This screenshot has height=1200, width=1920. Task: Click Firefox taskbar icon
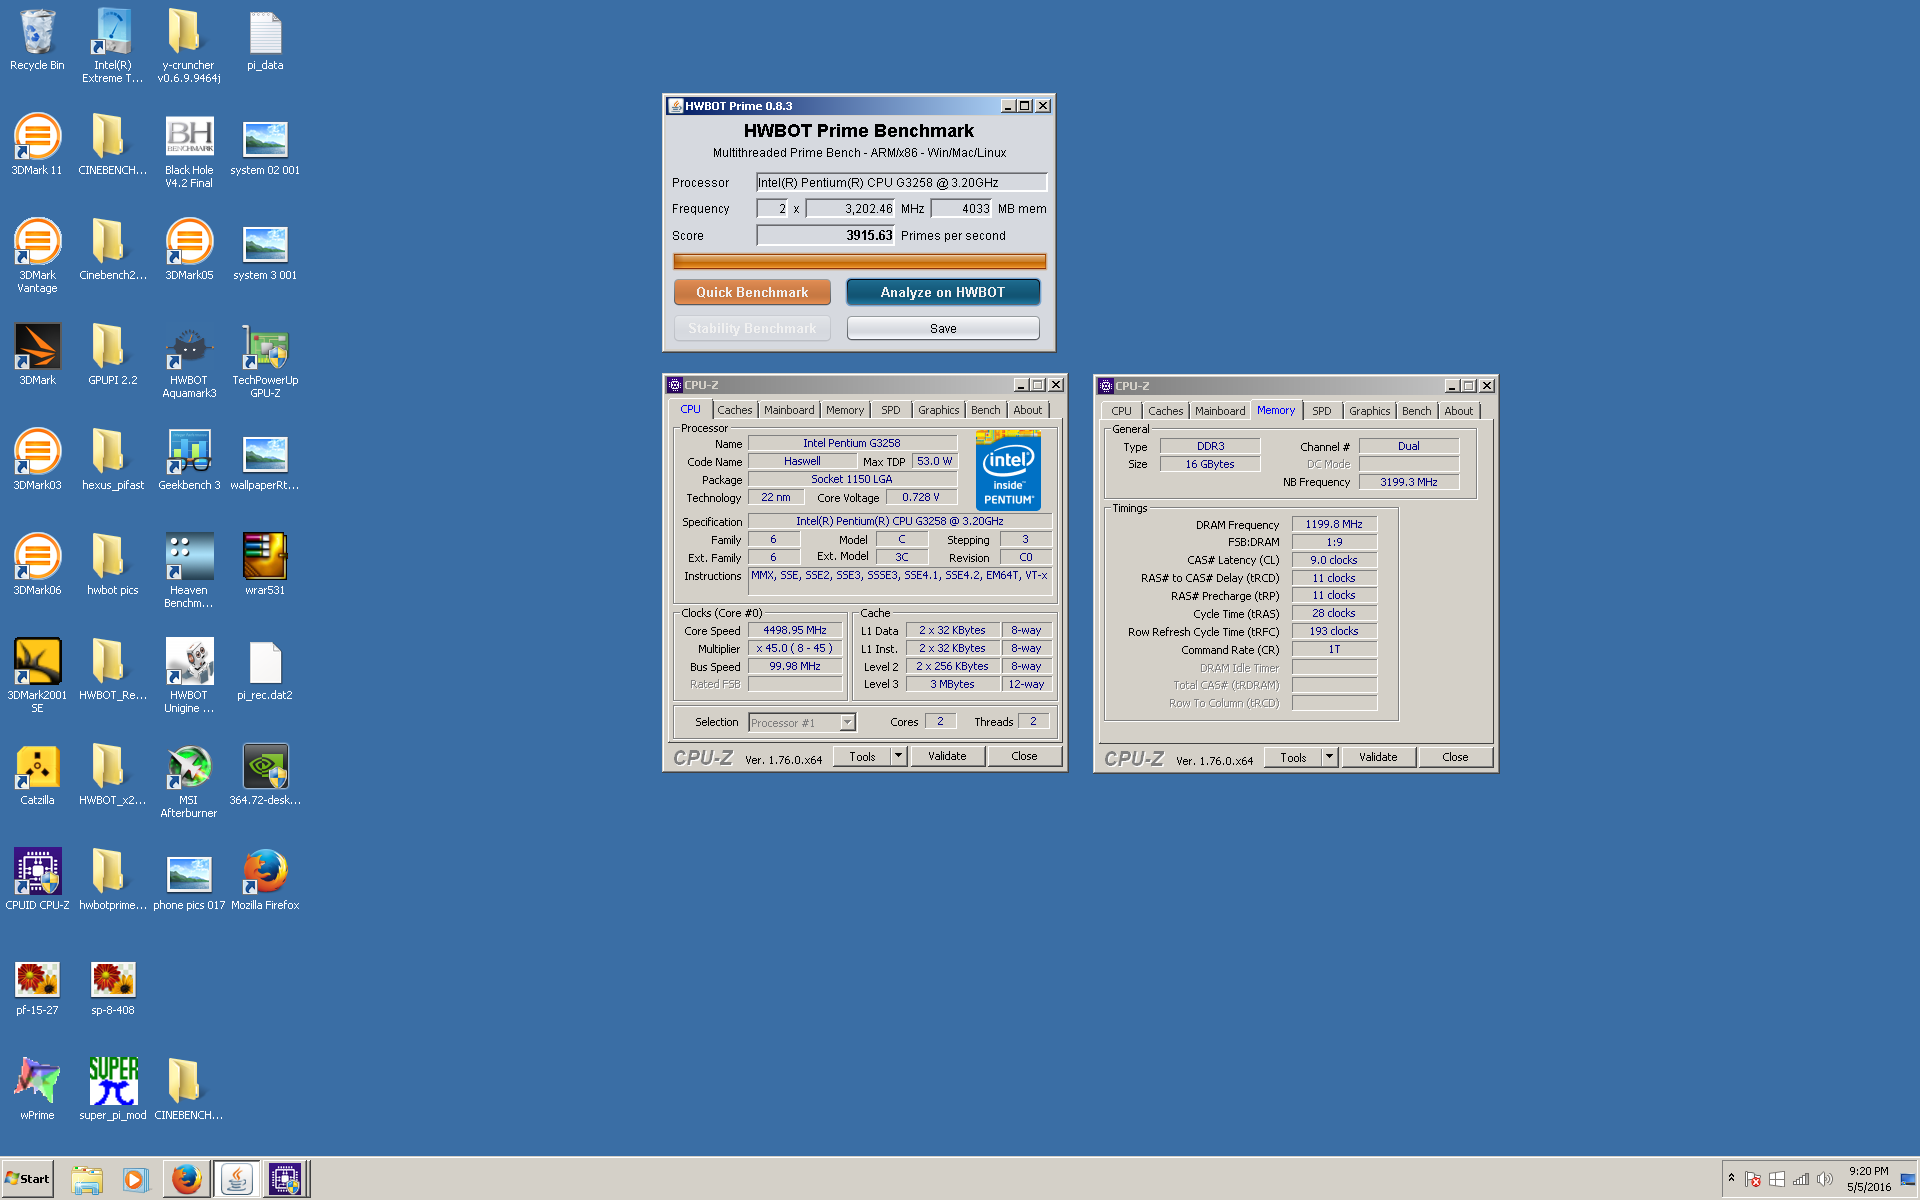click(x=186, y=1179)
